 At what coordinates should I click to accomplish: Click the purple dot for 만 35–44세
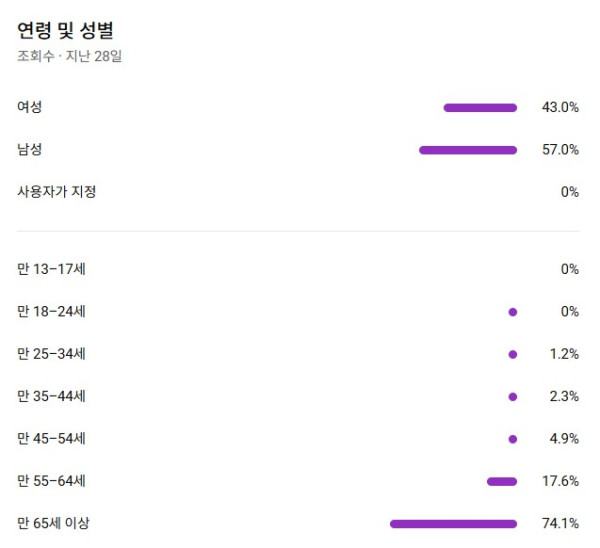(x=513, y=397)
